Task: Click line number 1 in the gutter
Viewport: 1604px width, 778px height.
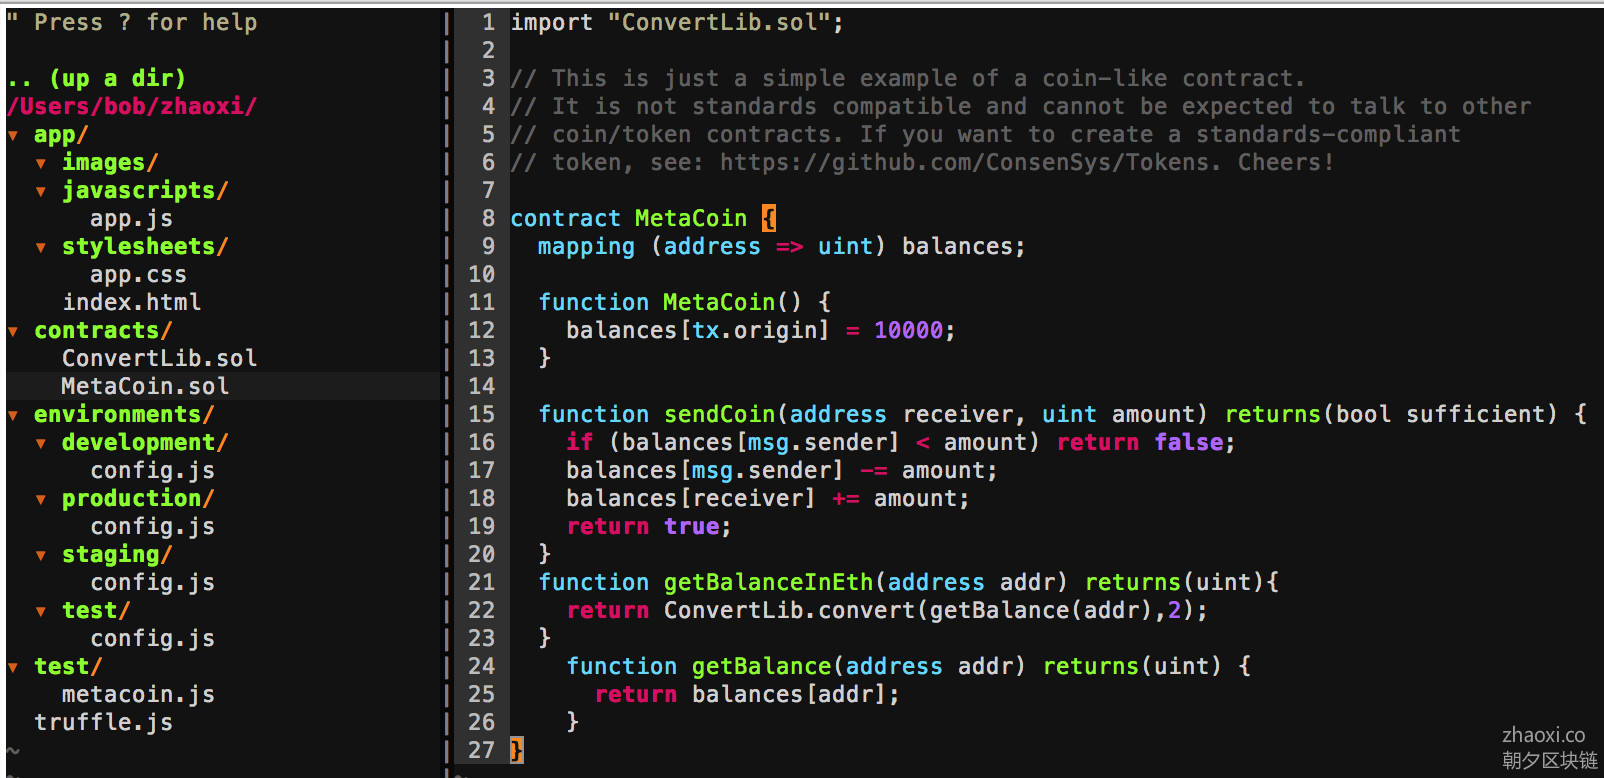Action: 488,22
